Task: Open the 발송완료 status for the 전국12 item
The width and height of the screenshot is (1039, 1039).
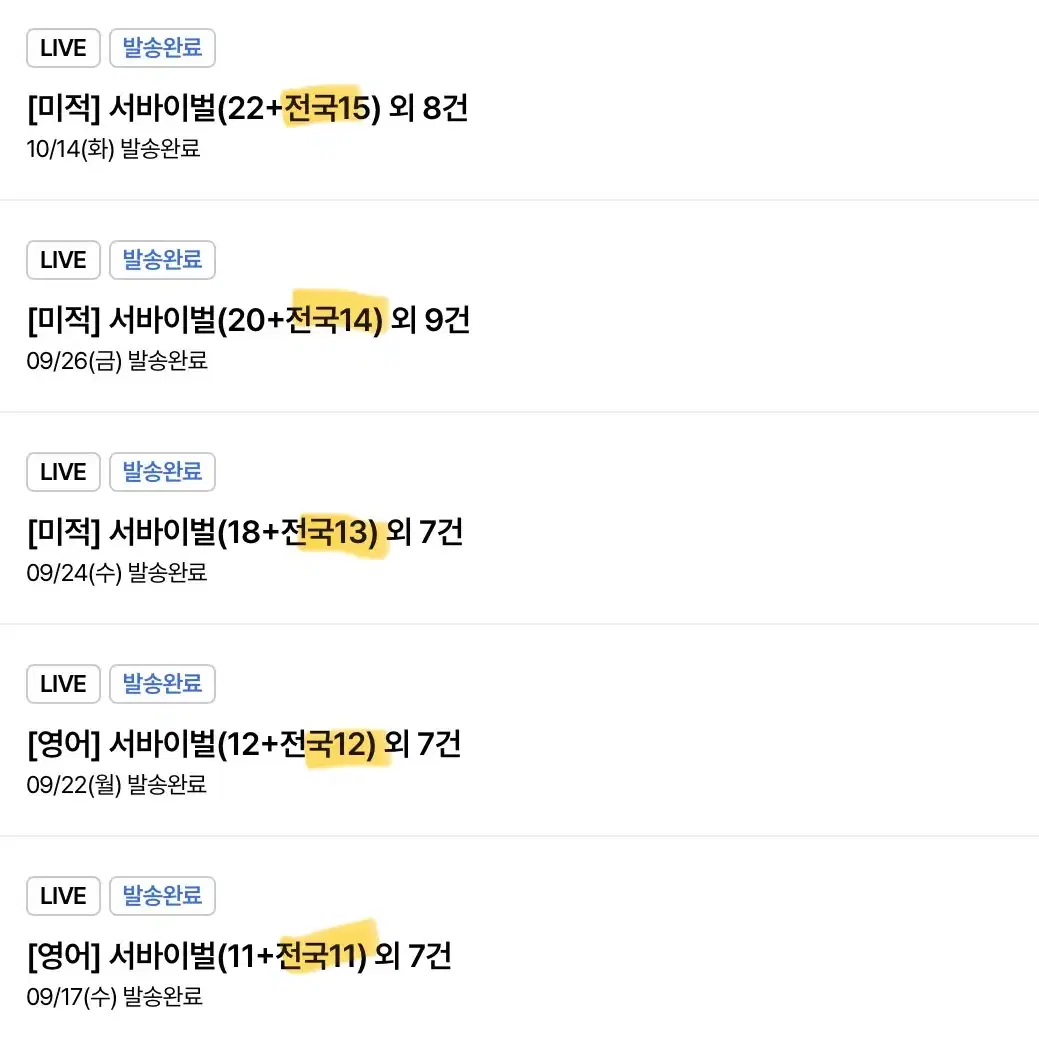Action: coord(162,684)
